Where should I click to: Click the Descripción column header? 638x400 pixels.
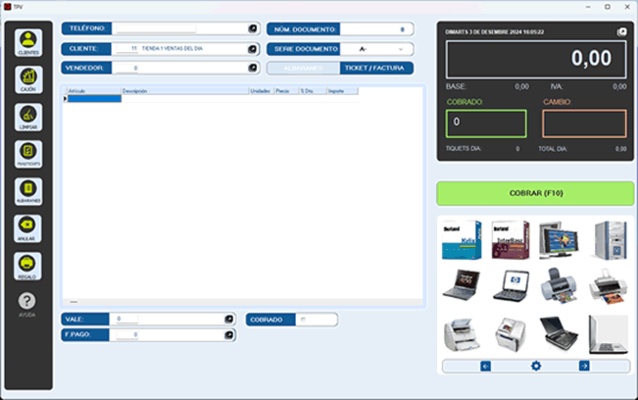tap(185, 91)
